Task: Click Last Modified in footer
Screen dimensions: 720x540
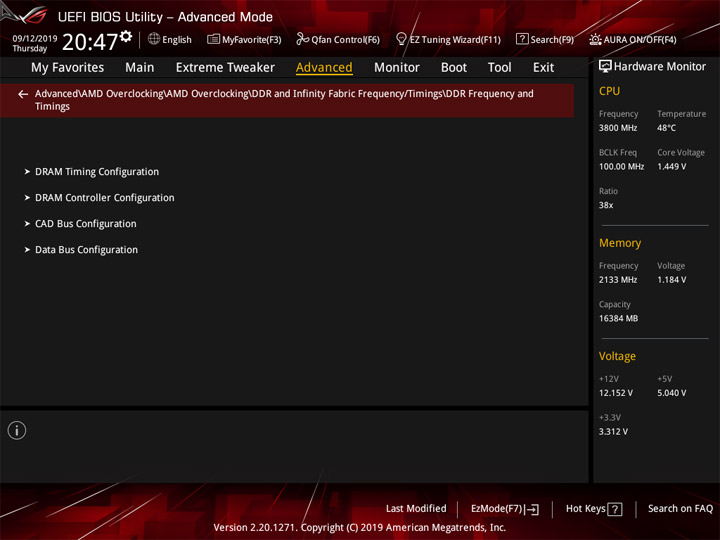Action: click(x=416, y=508)
